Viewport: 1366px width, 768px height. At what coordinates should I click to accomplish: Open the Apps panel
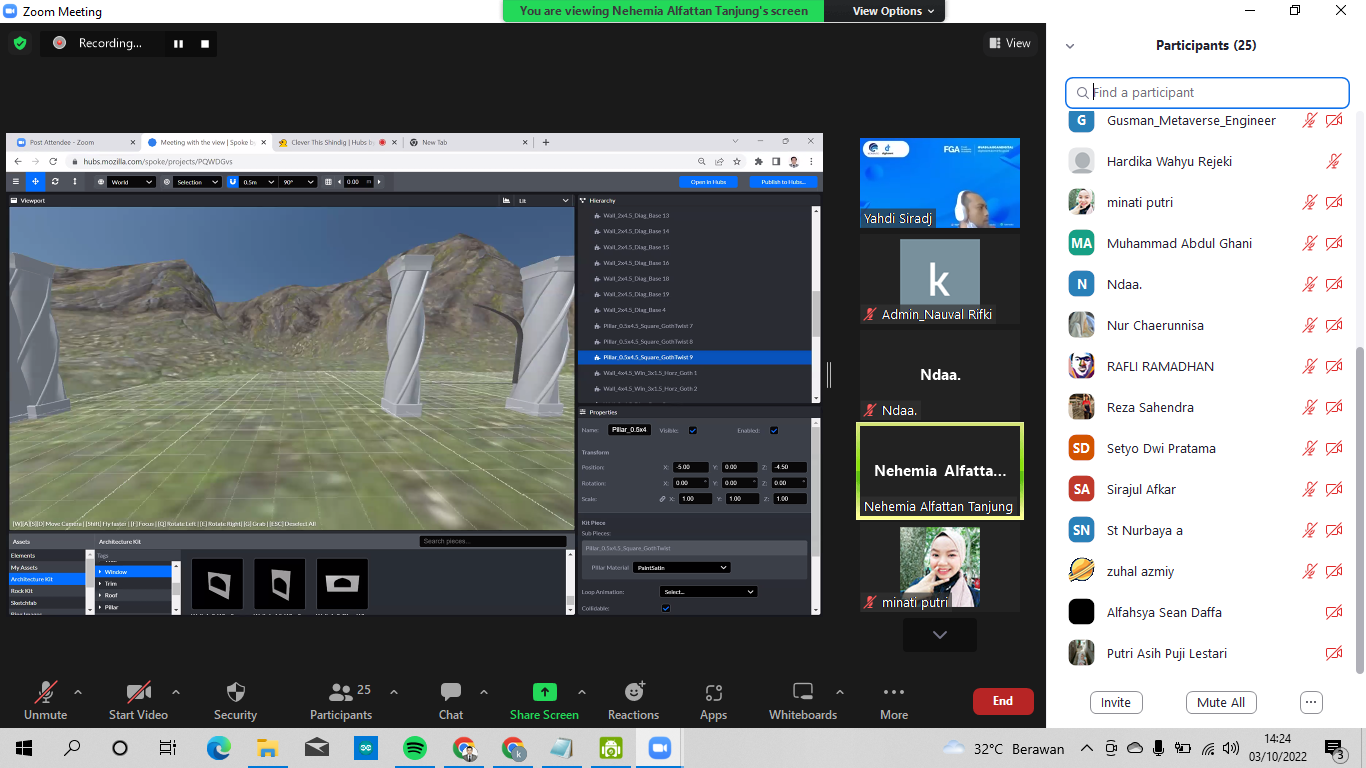(713, 692)
